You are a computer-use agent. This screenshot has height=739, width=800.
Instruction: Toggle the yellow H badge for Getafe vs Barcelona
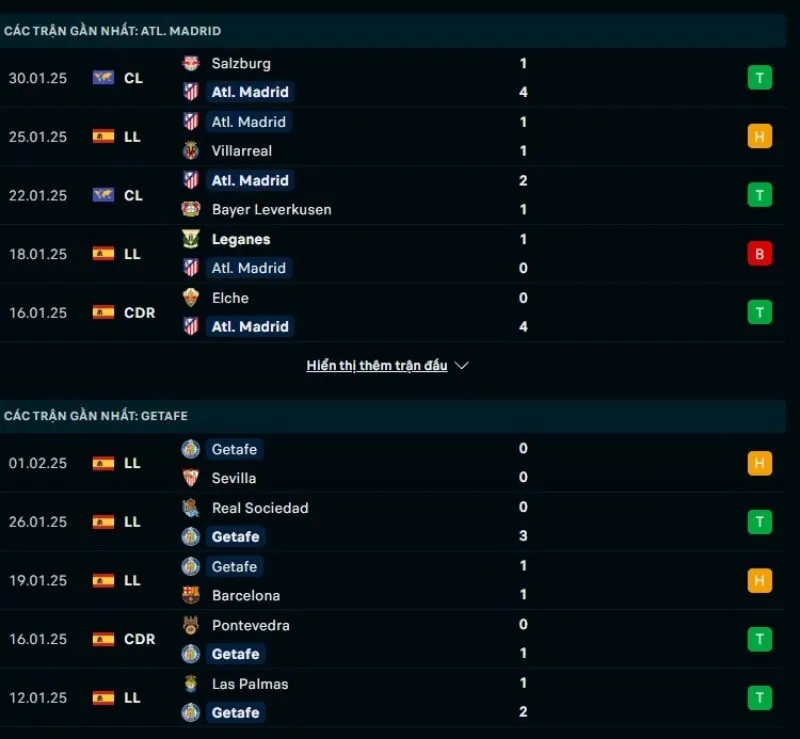[x=759, y=580]
